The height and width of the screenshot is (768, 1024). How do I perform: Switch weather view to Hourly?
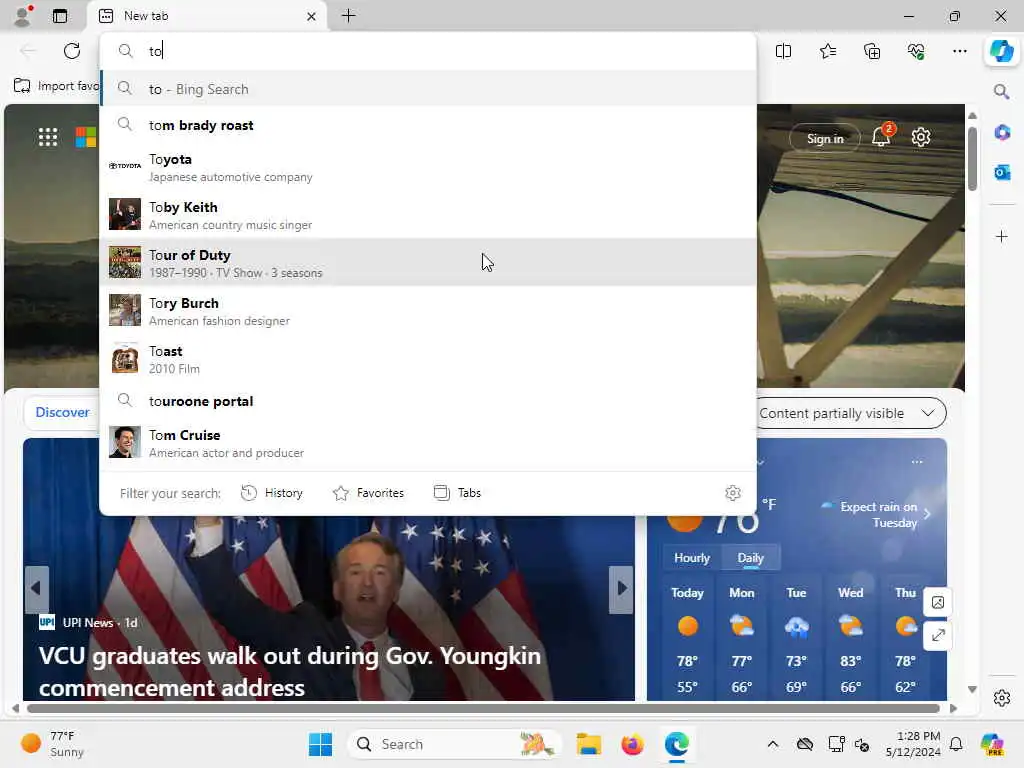(x=692, y=558)
